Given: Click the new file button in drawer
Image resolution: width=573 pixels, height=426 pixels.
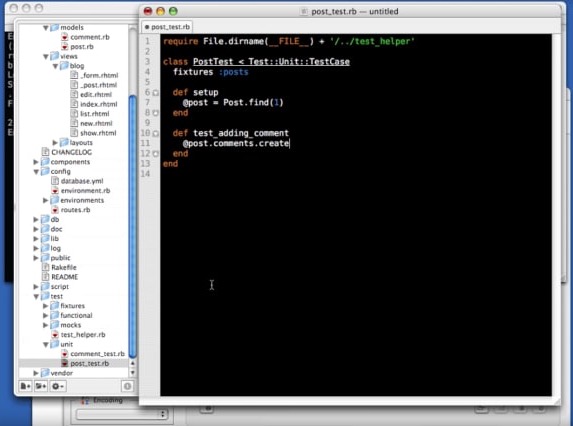Looking at the screenshot, I should click(x=26, y=386).
